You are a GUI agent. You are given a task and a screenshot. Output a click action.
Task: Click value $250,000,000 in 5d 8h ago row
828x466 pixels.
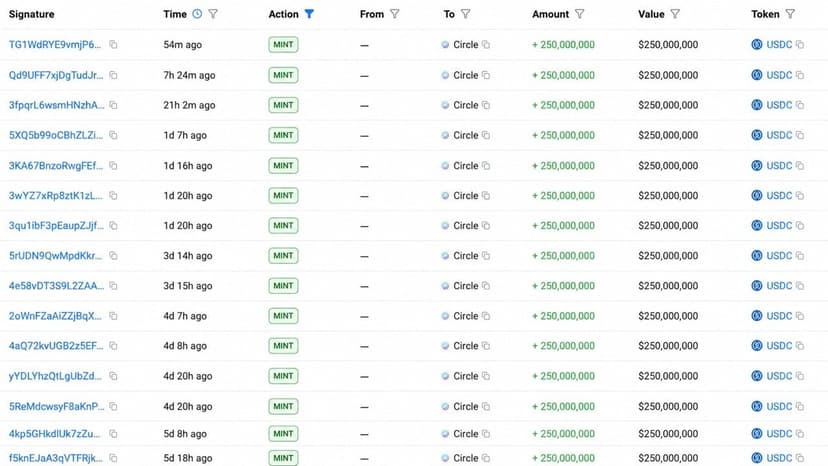[668, 434]
